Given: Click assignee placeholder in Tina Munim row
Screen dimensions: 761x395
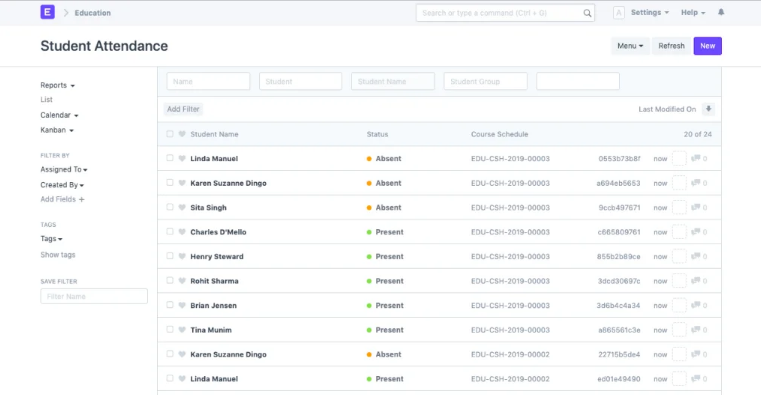Looking at the screenshot, I should 679,329.
